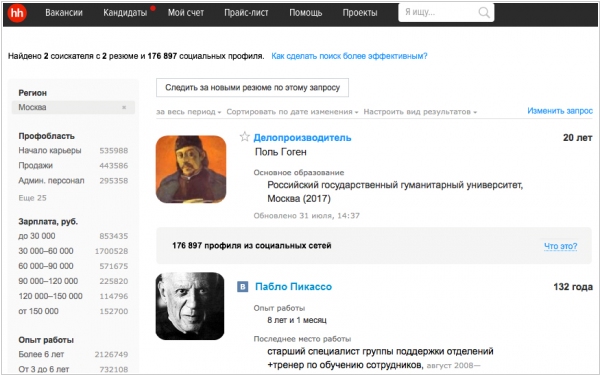The image size is (600, 375).
Task: Click the 132 года age text
Action: click(x=573, y=287)
